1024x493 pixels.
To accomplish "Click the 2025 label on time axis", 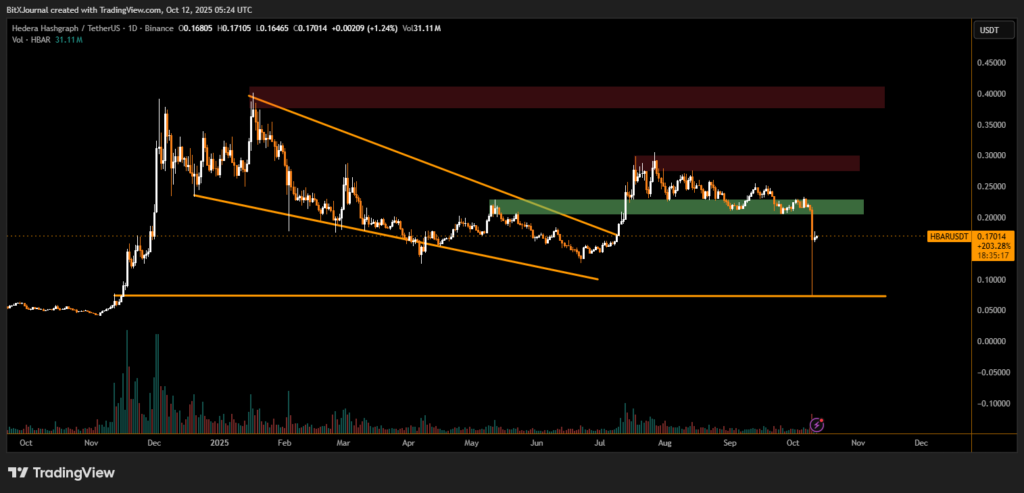I will click(x=218, y=441).
